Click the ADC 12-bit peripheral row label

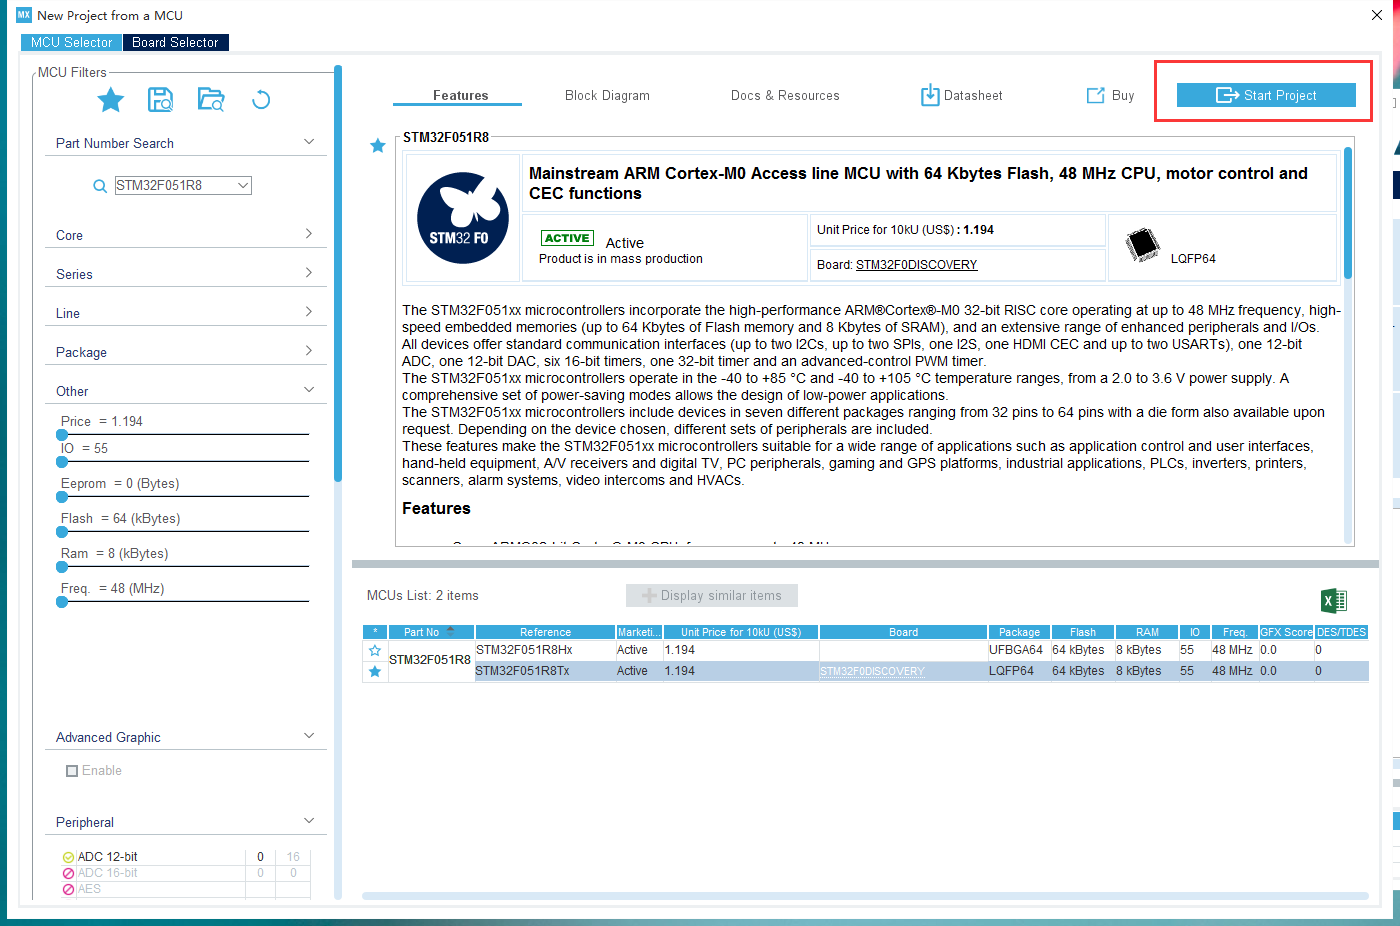(108, 857)
